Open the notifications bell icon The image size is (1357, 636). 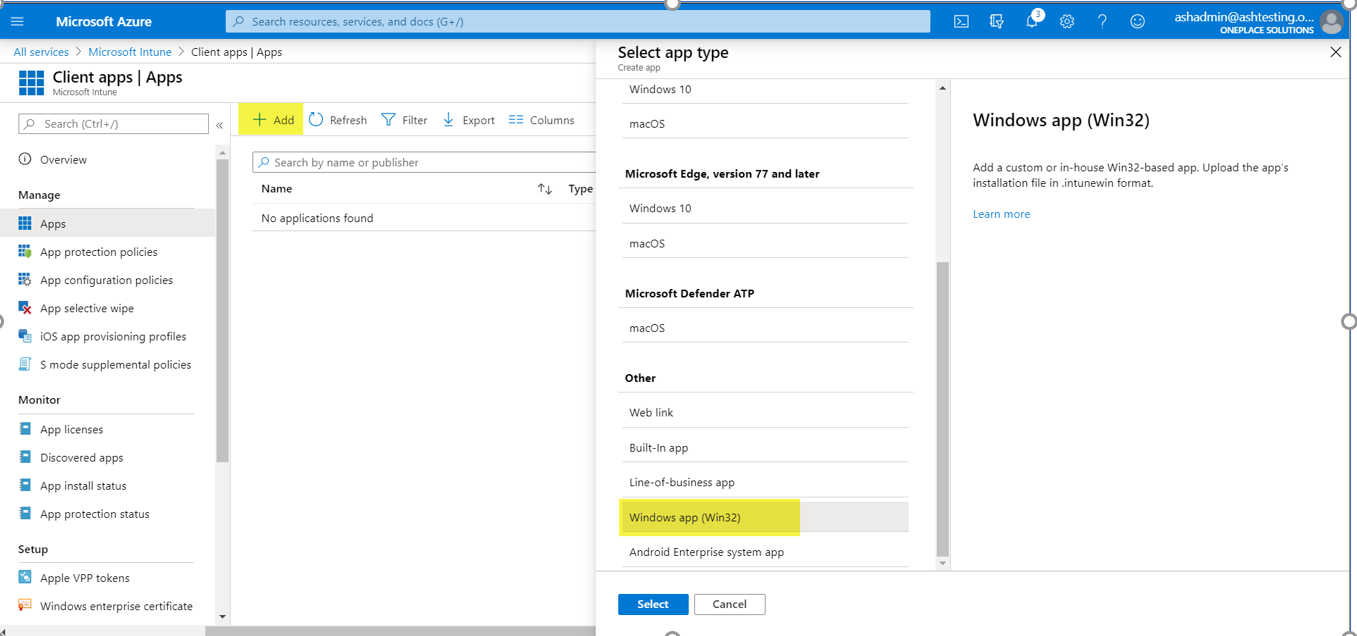tap(1032, 21)
